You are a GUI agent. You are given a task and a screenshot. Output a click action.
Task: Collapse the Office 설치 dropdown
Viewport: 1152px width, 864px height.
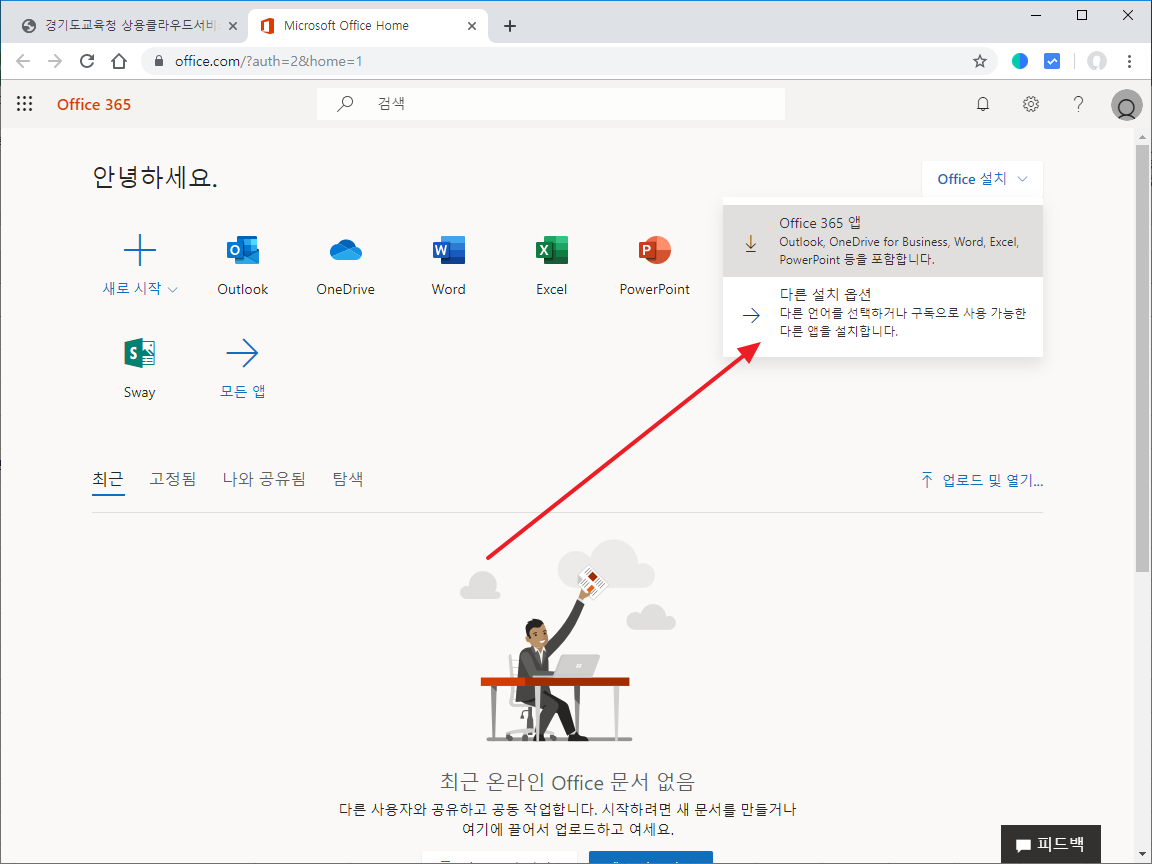coord(982,179)
